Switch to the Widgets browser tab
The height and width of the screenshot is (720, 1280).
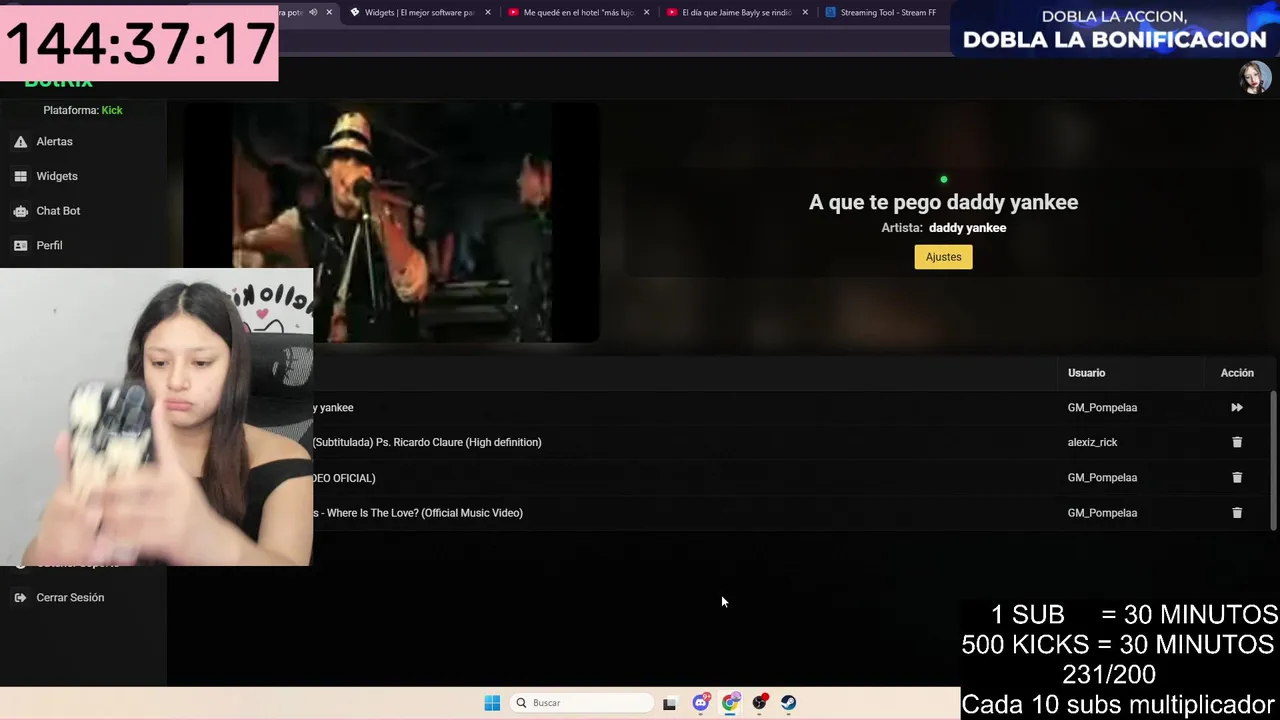pos(418,13)
